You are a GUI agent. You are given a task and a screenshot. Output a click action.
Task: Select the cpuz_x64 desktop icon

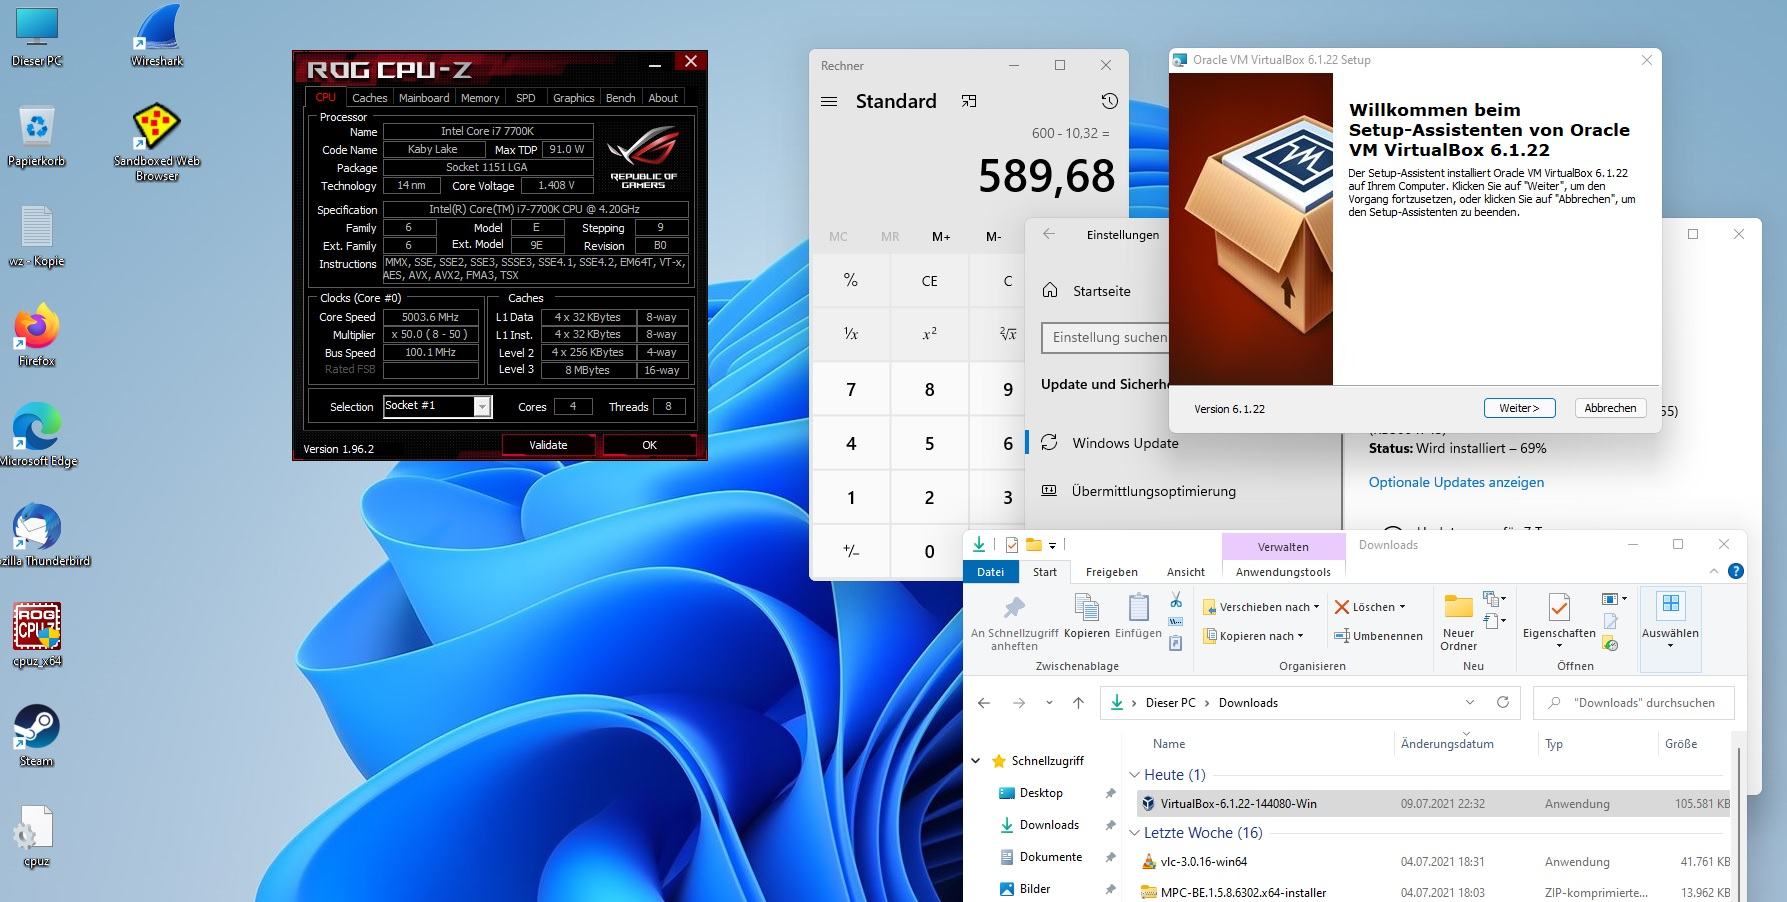pos(37,635)
